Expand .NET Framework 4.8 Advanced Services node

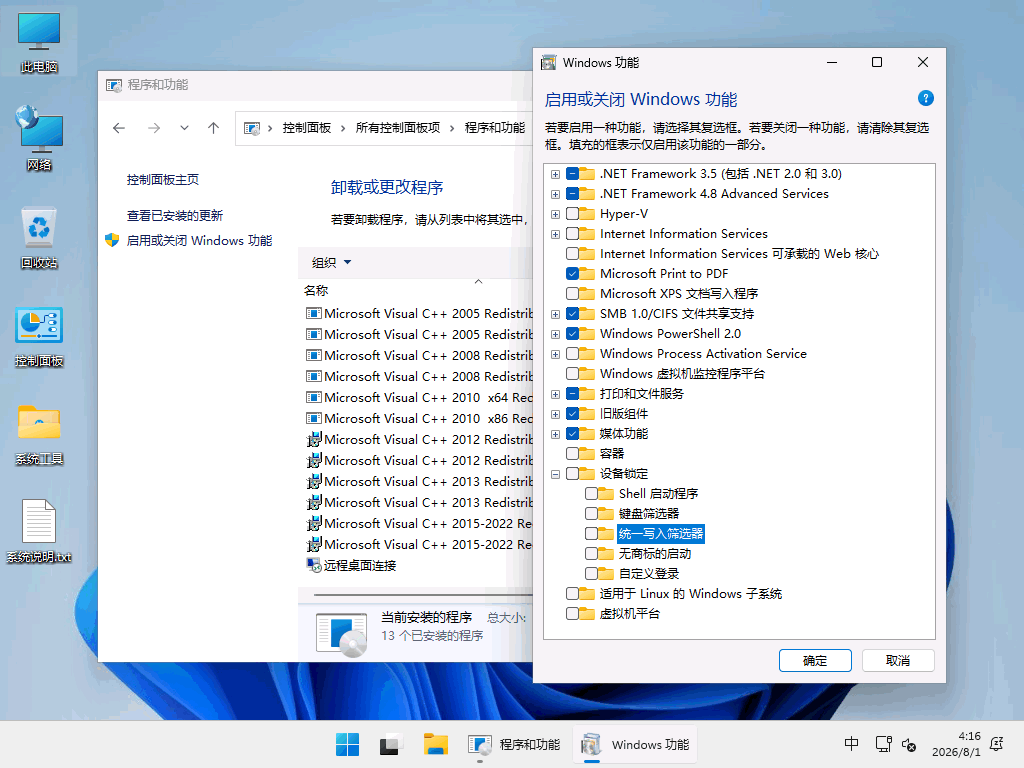555,195
